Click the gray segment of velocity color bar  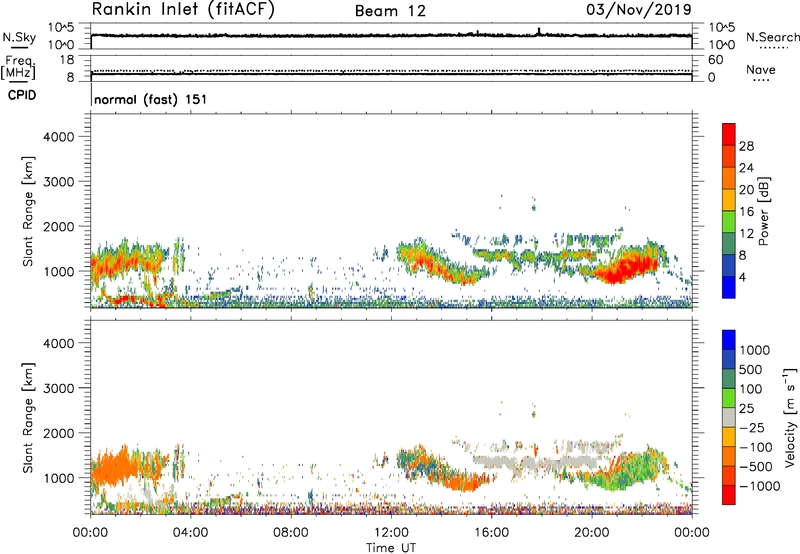[729, 418]
